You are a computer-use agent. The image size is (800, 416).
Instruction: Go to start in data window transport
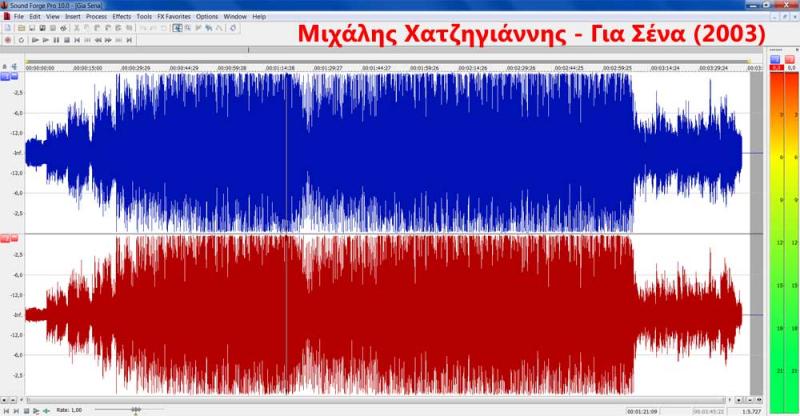point(6,411)
